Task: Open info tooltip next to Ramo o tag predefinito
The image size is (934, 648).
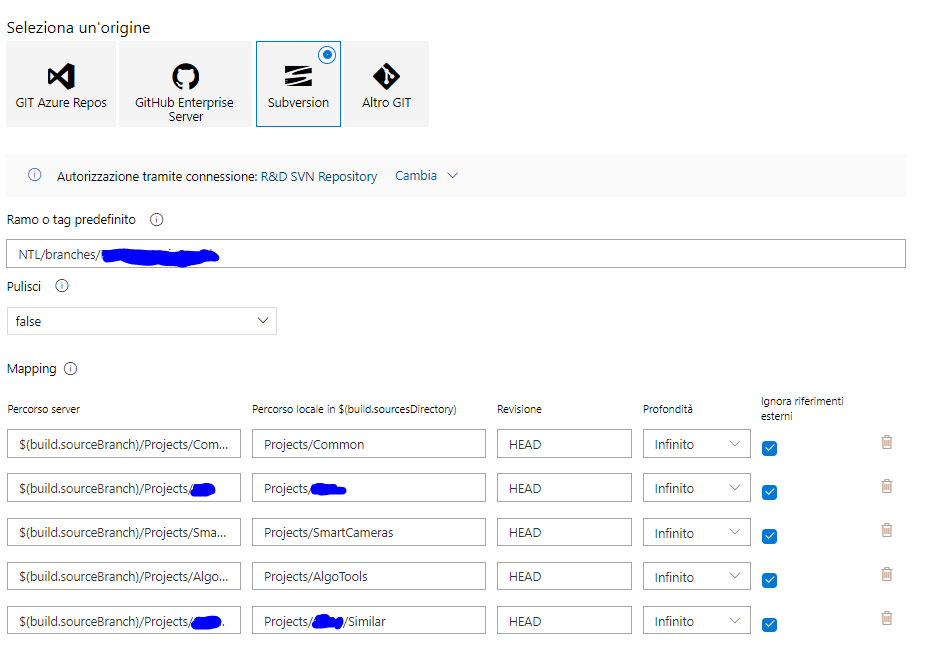Action: click(x=156, y=219)
